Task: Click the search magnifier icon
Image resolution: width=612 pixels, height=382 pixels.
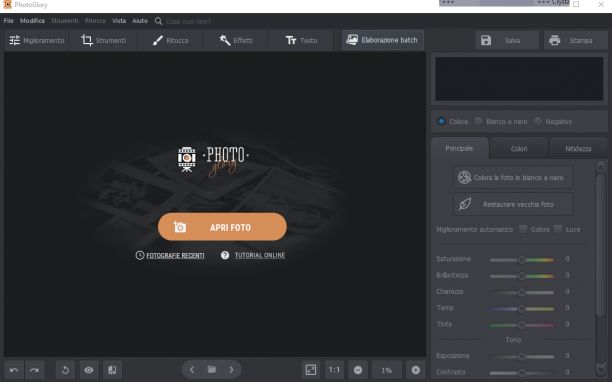Action: pos(158,21)
